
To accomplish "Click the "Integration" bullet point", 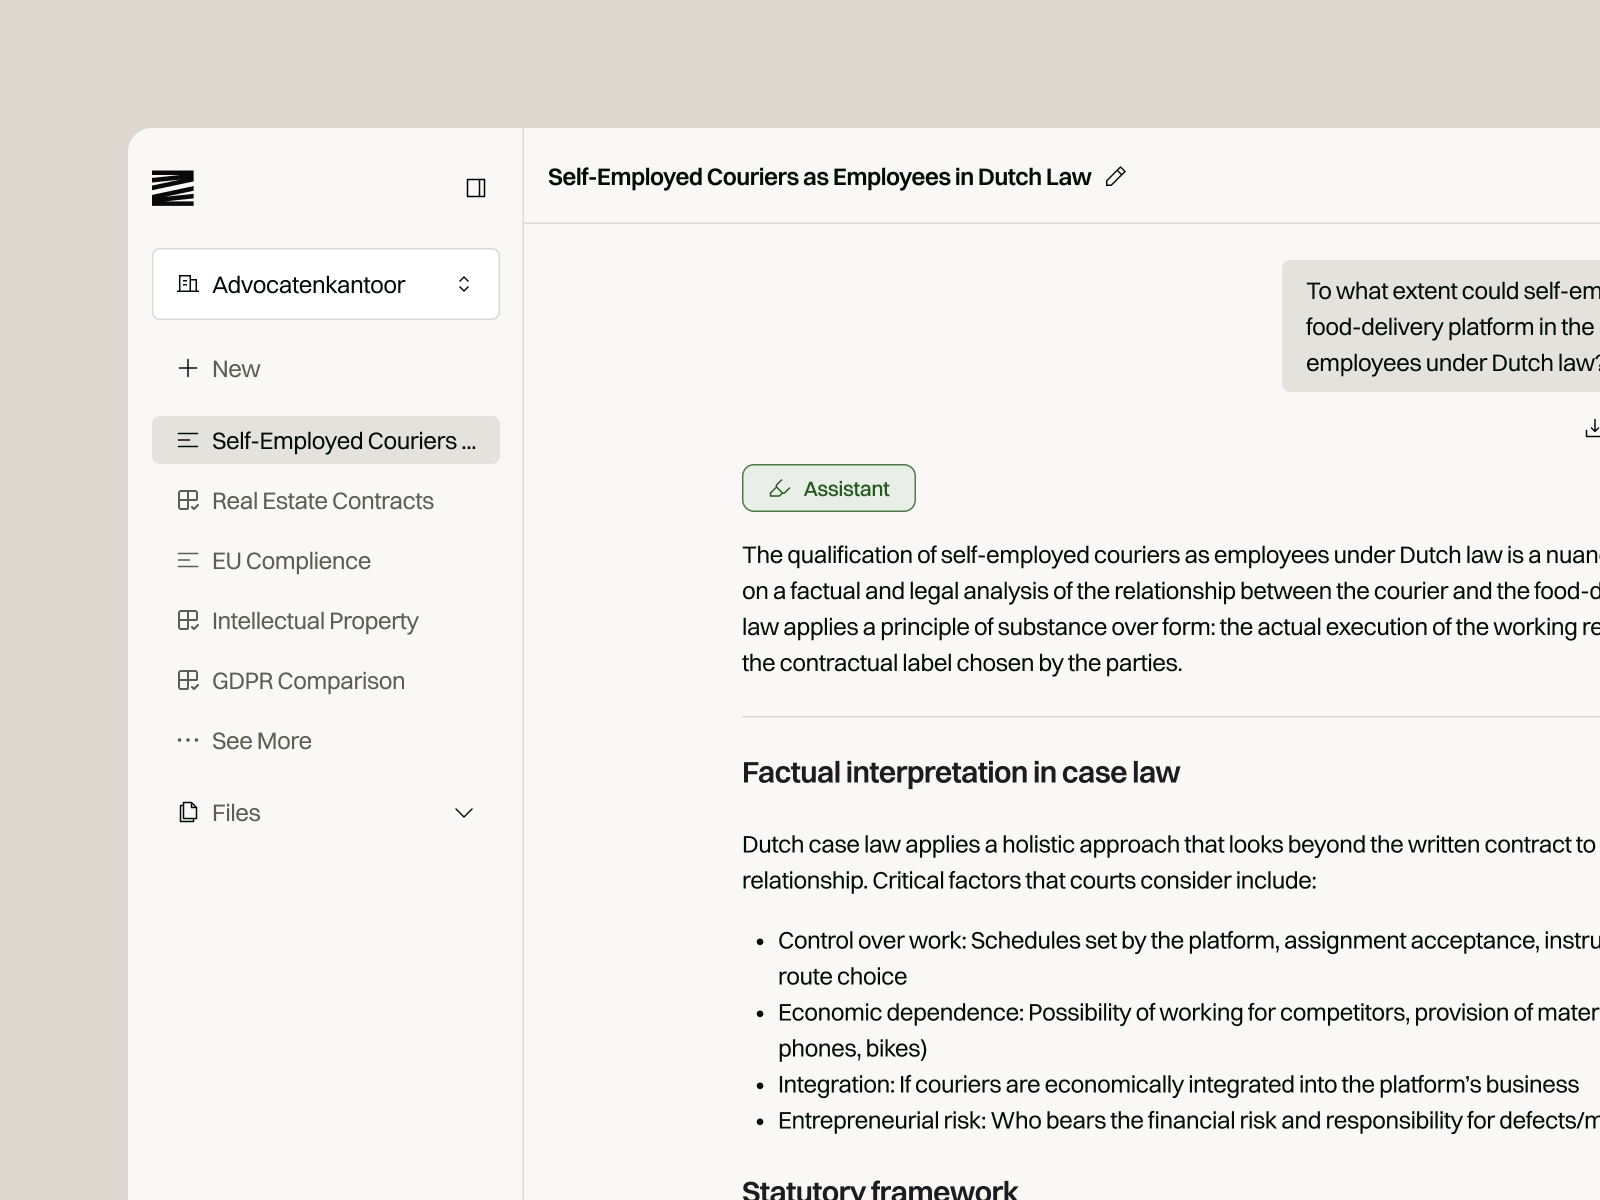I will 1178,1084.
